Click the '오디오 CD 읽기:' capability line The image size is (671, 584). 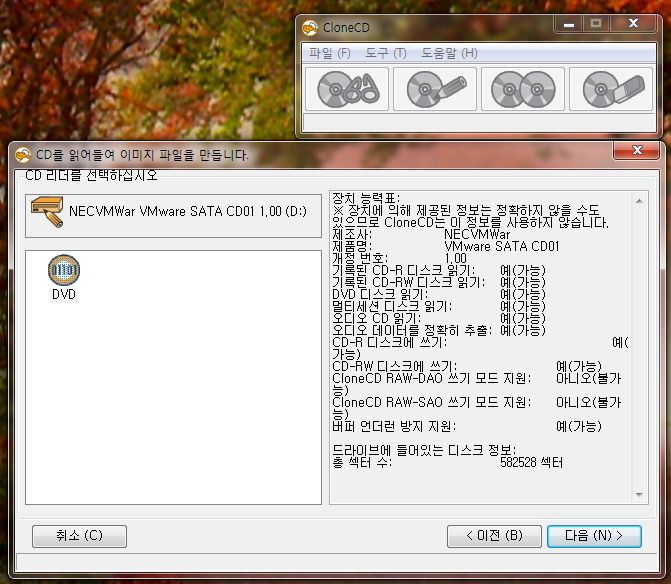pos(439,318)
